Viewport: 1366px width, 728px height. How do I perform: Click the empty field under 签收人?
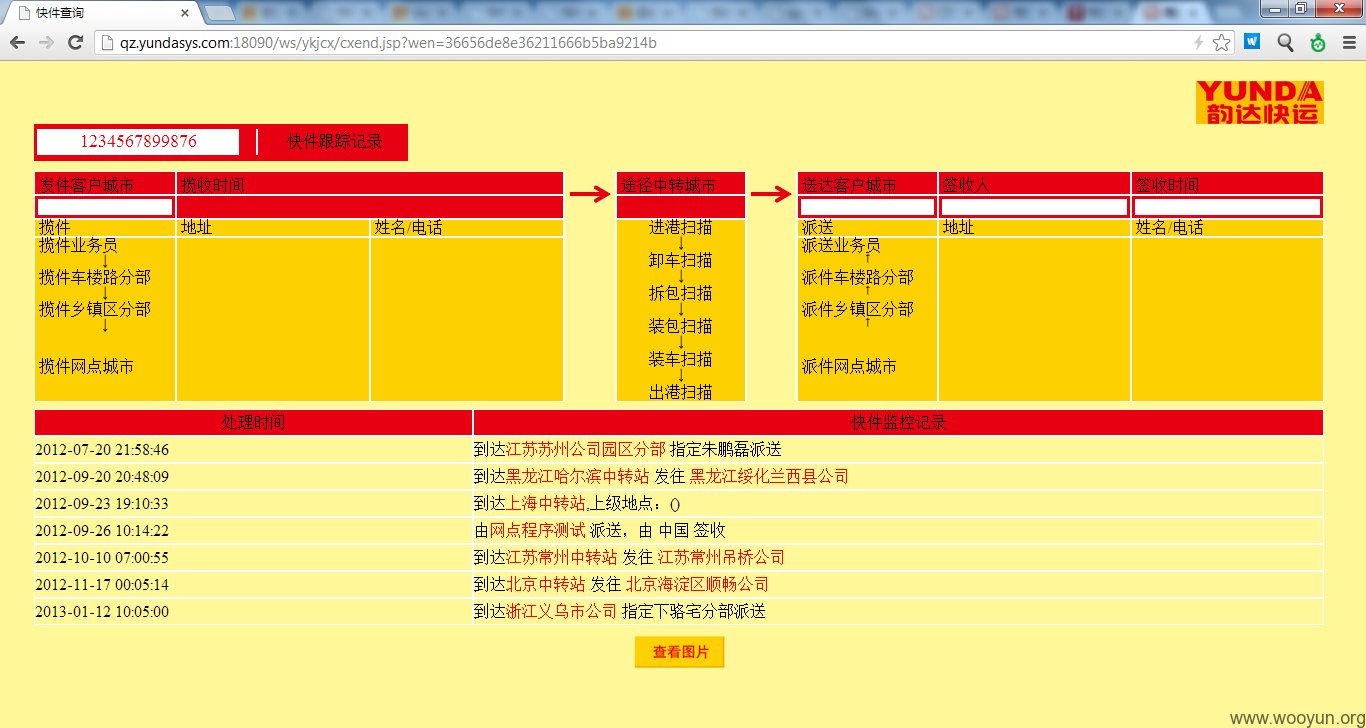1034,207
